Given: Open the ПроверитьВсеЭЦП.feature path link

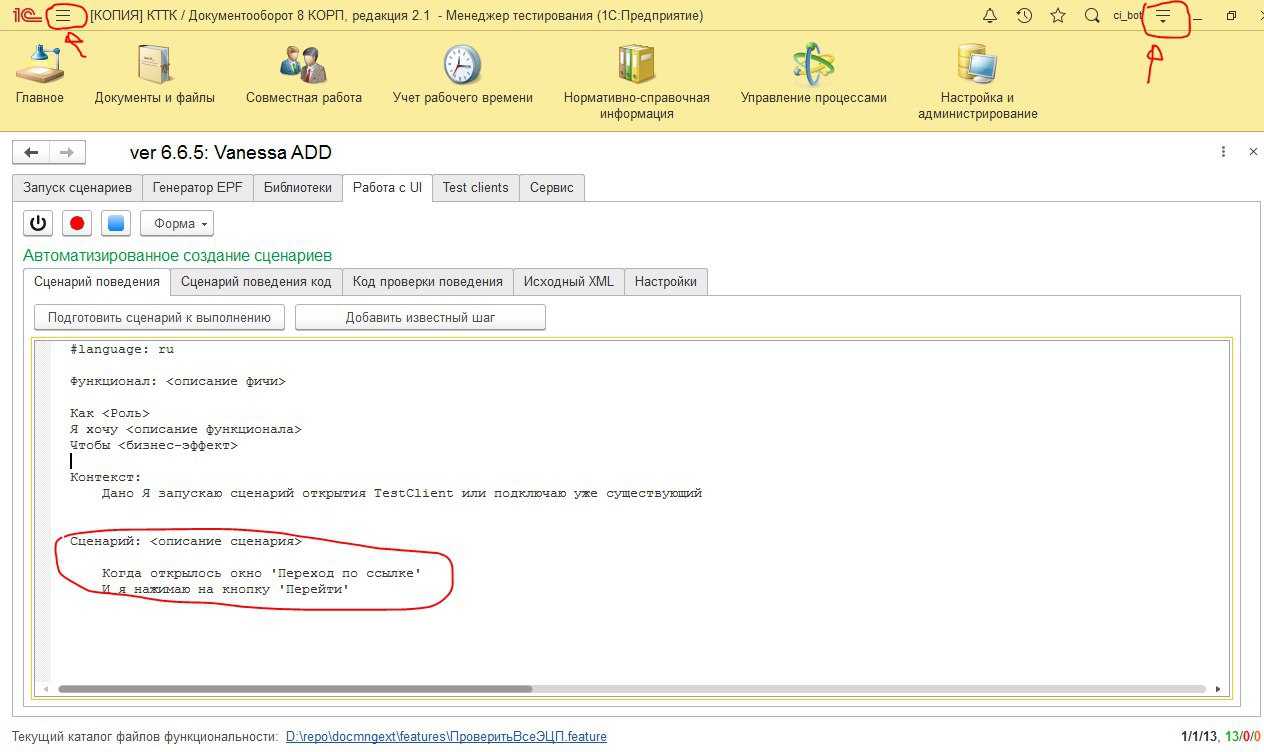Looking at the screenshot, I should coord(446,737).
